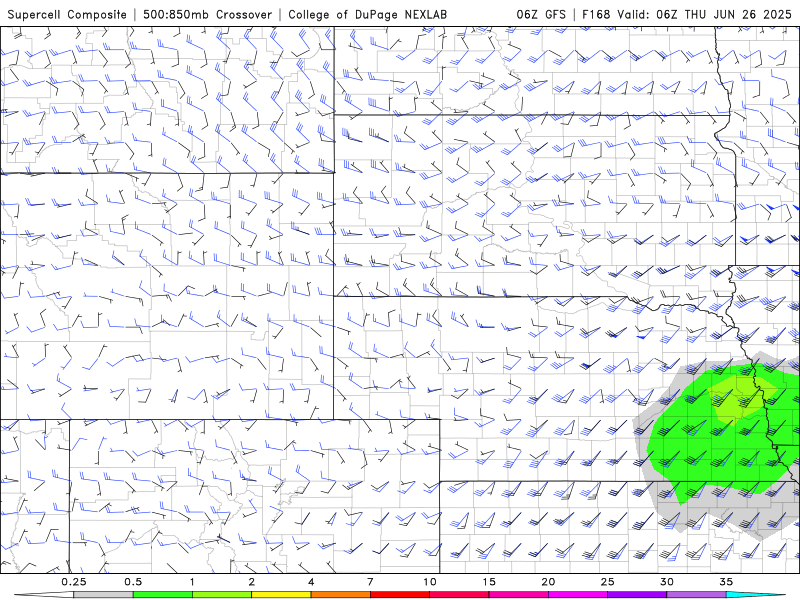The width and height of the screenshot is (800, 600).
Task: Select the bright green color bar segment
Action: pos(163,595)
